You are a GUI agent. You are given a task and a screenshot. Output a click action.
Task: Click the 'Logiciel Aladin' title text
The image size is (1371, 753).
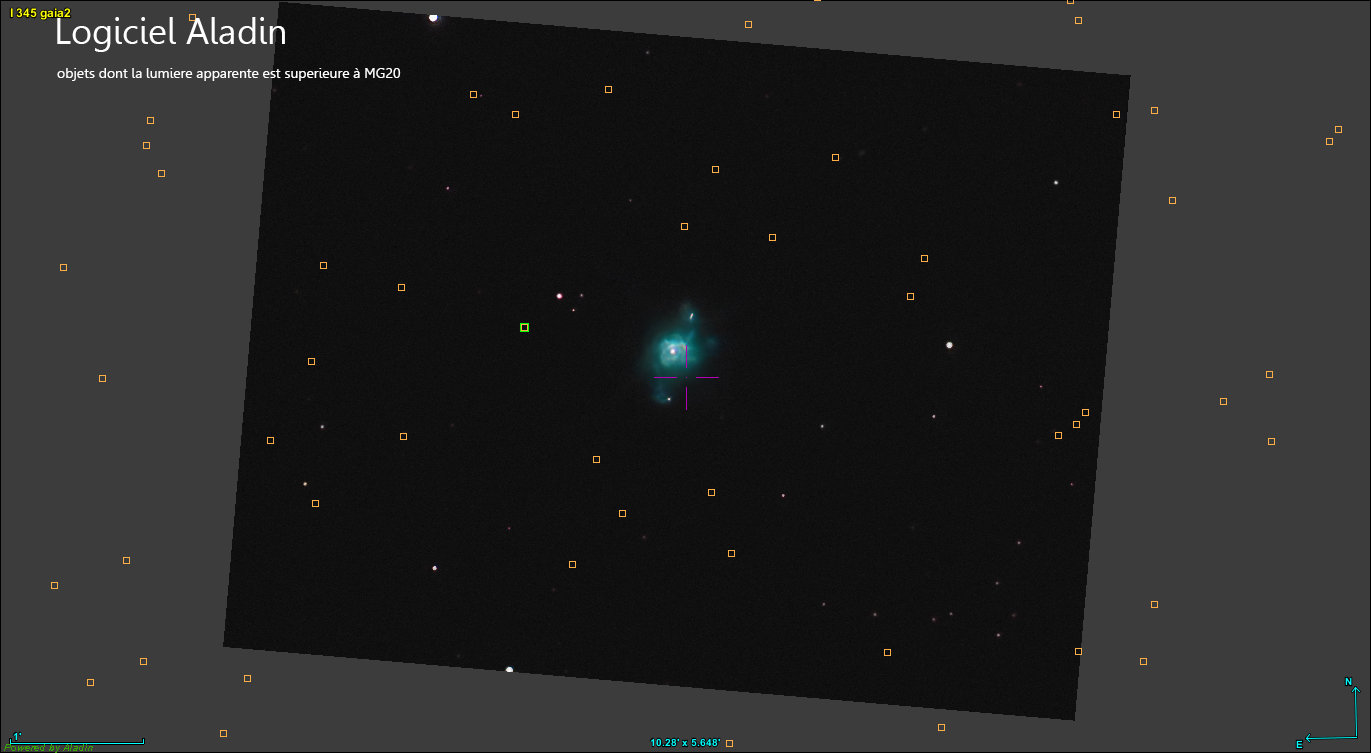tap(170, 33)
